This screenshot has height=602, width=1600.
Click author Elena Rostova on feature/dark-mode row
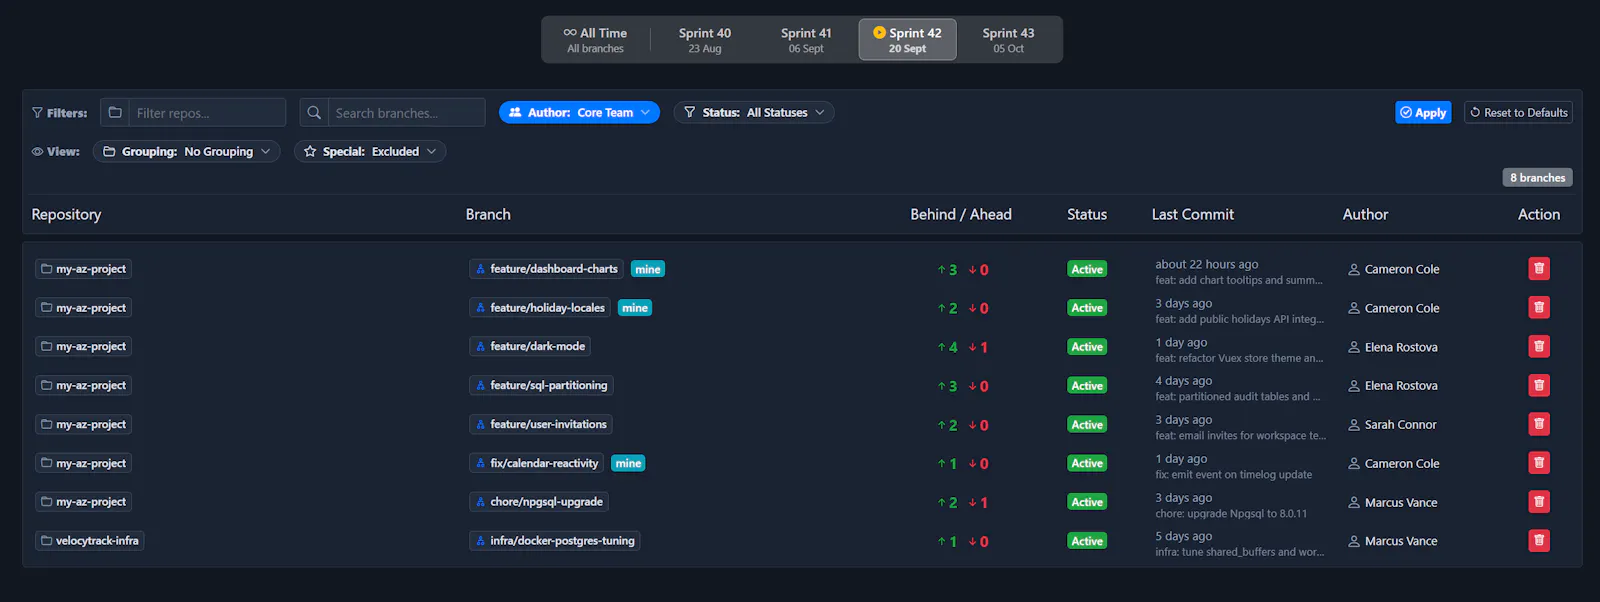coord(1401,347)
